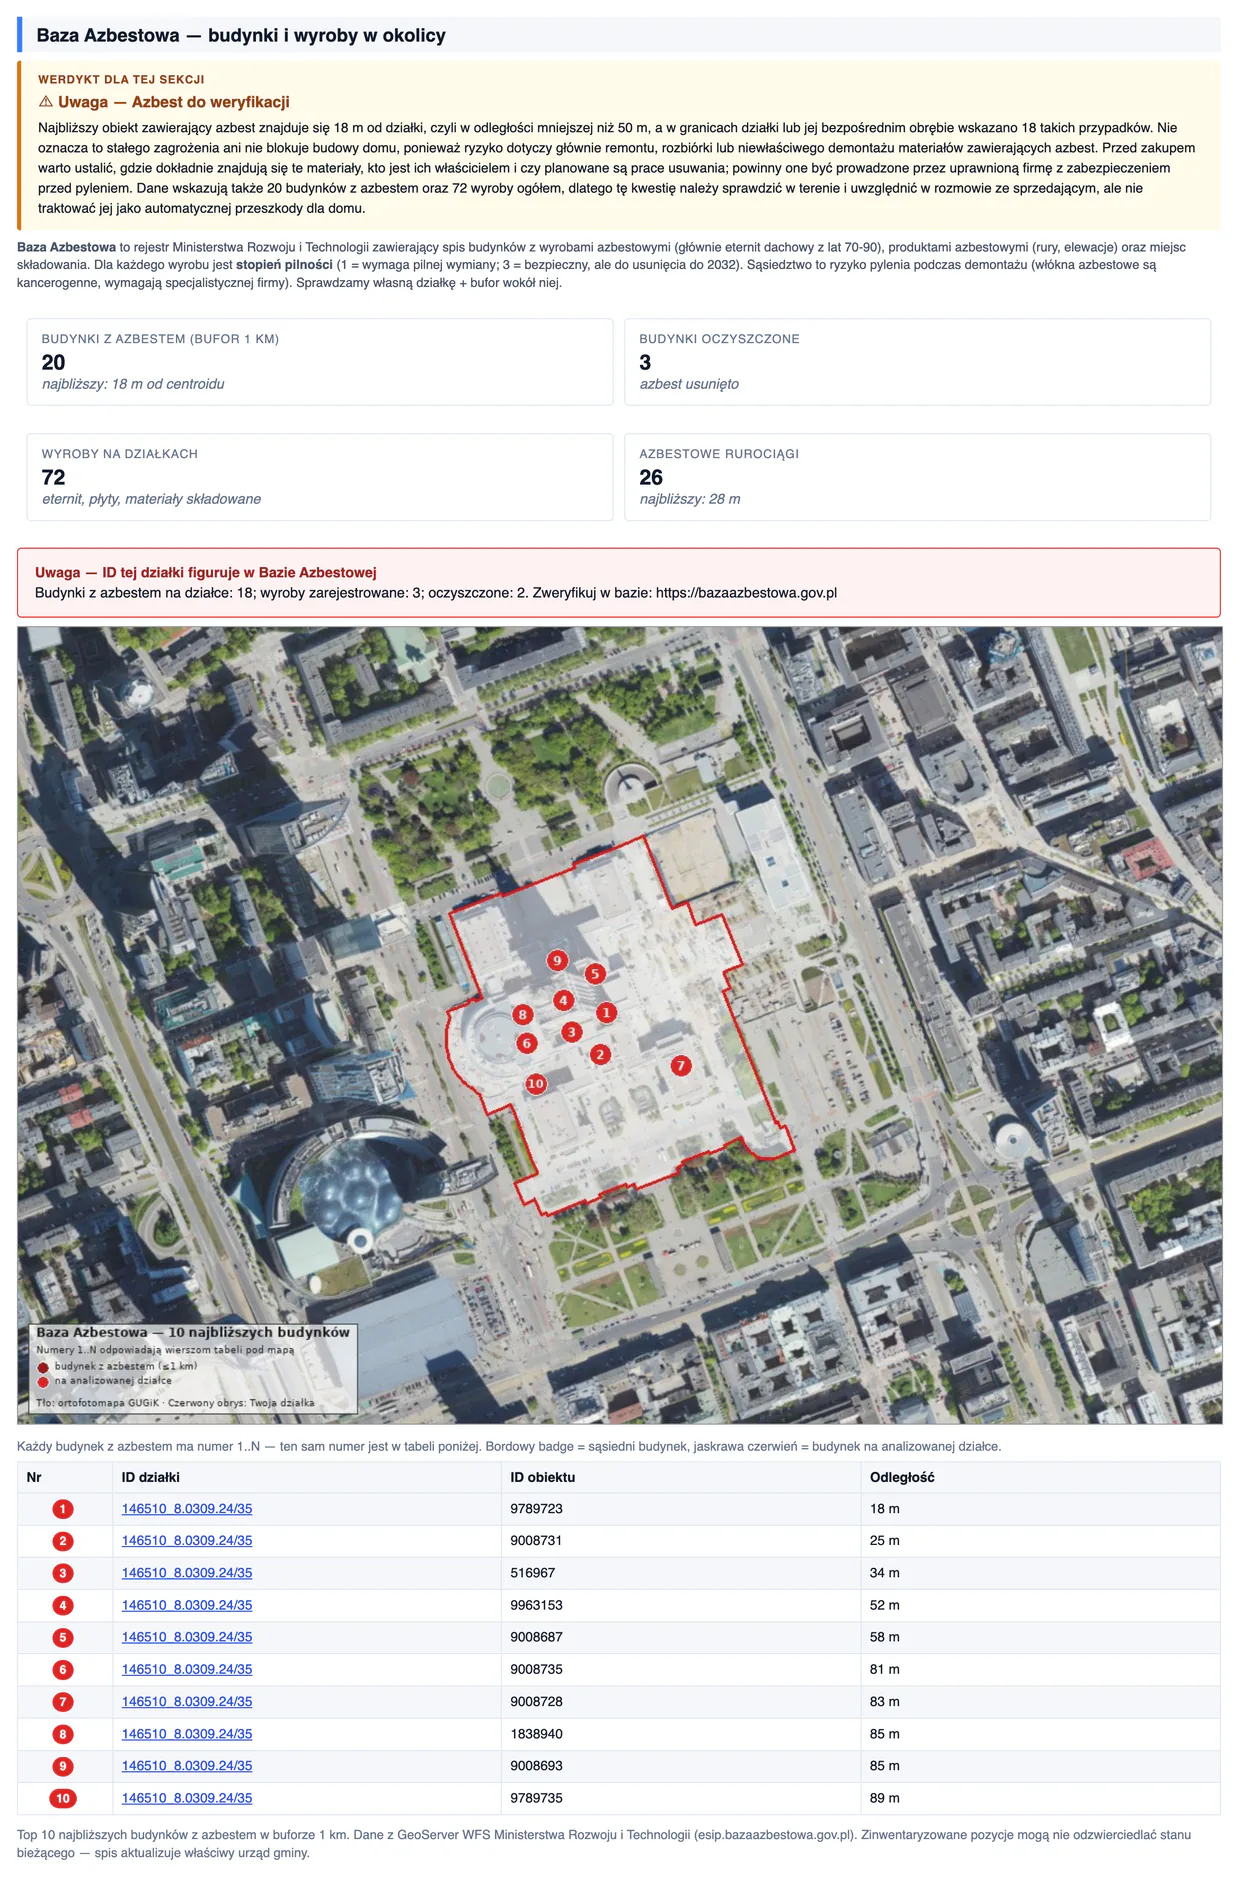The height and width of the screenshot is (1877, 1240).
Task: Click the row badge 8 in the table
Action: click(63, 1734)
